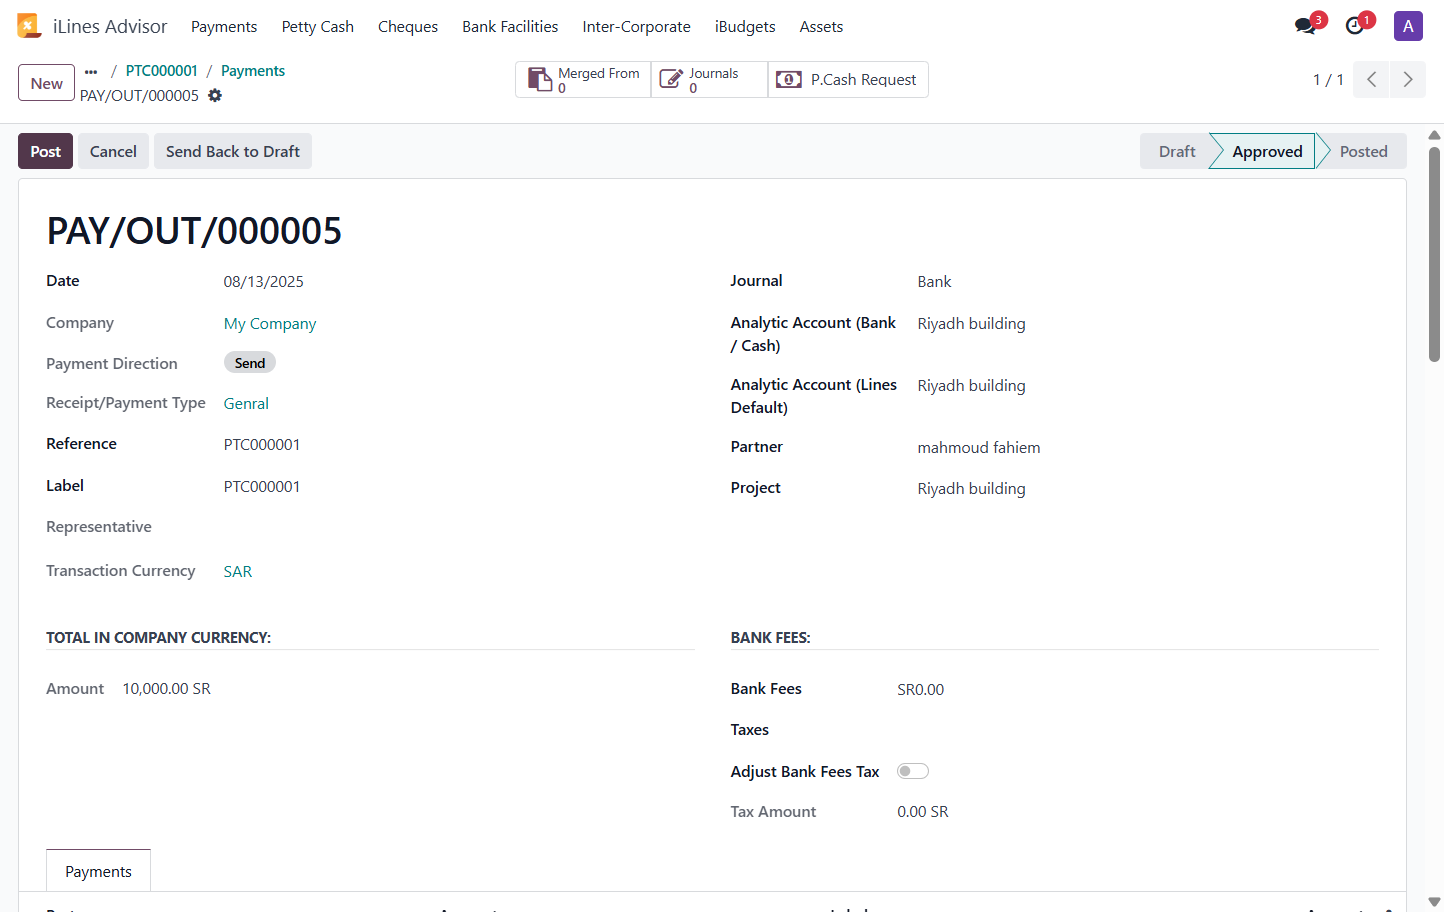Send the payment back to draft

pyautogui.click(x=233, y=151)
